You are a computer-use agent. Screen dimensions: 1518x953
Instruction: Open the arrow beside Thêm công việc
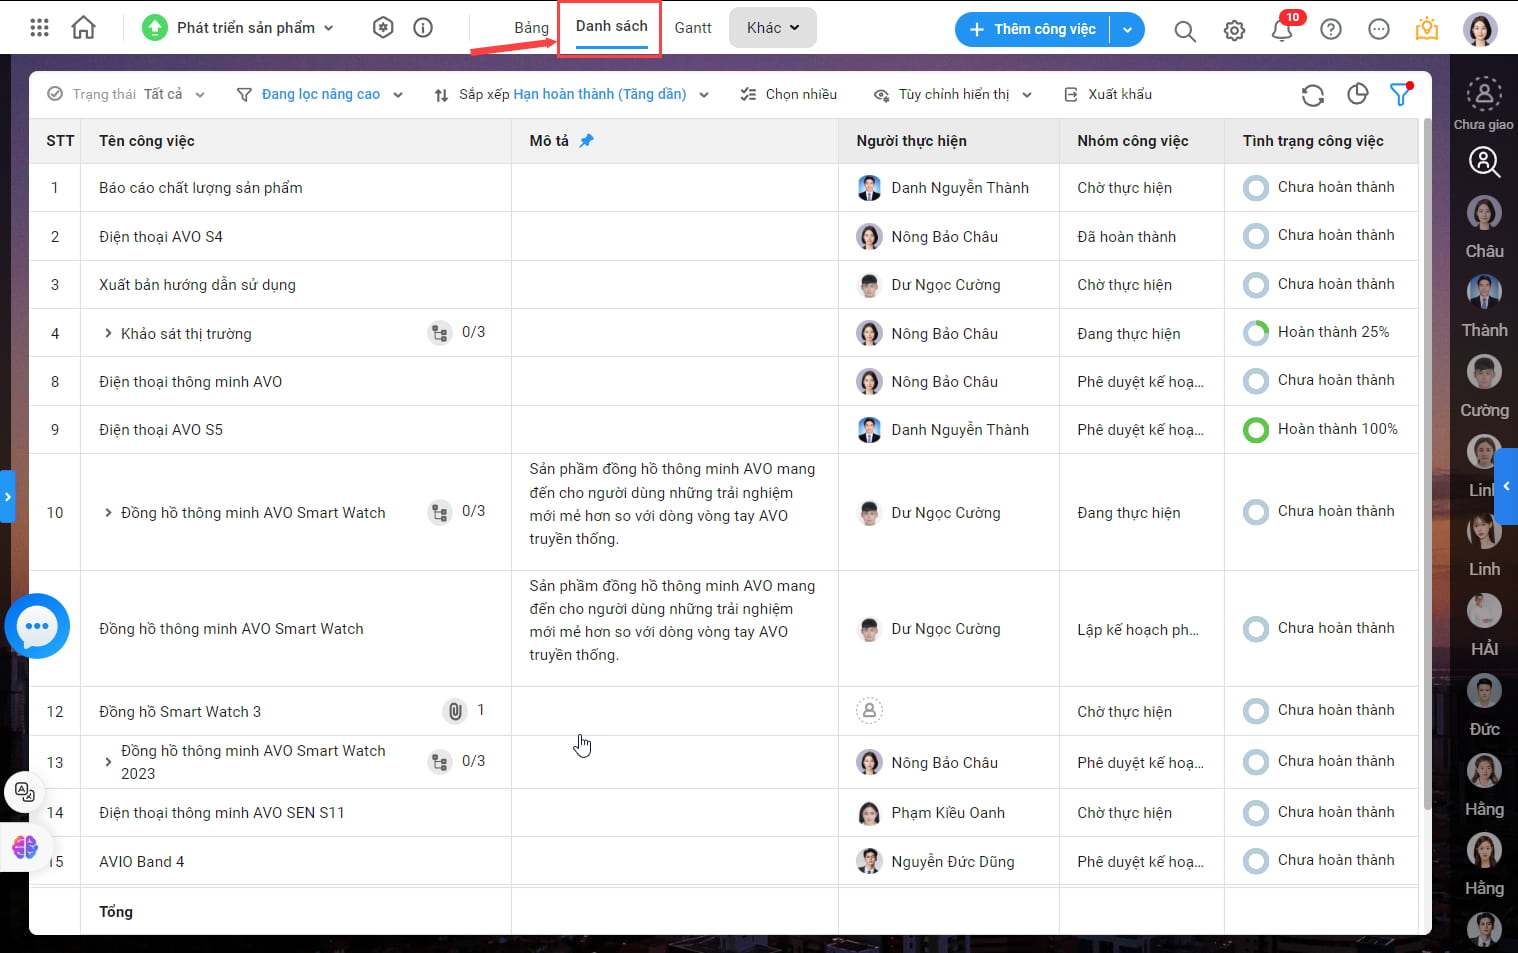click(x=1127, y=30)
